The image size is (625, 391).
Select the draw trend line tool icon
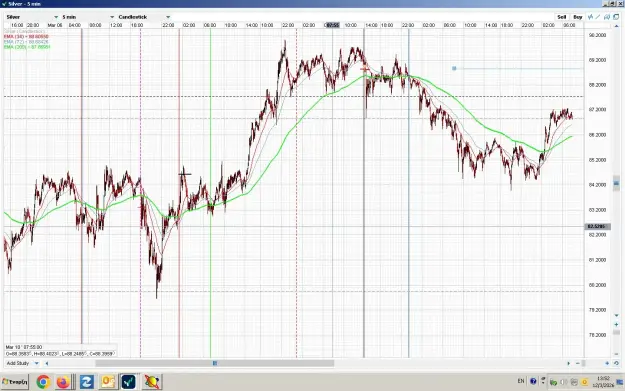pyautogui.click(x=597, y=17)
